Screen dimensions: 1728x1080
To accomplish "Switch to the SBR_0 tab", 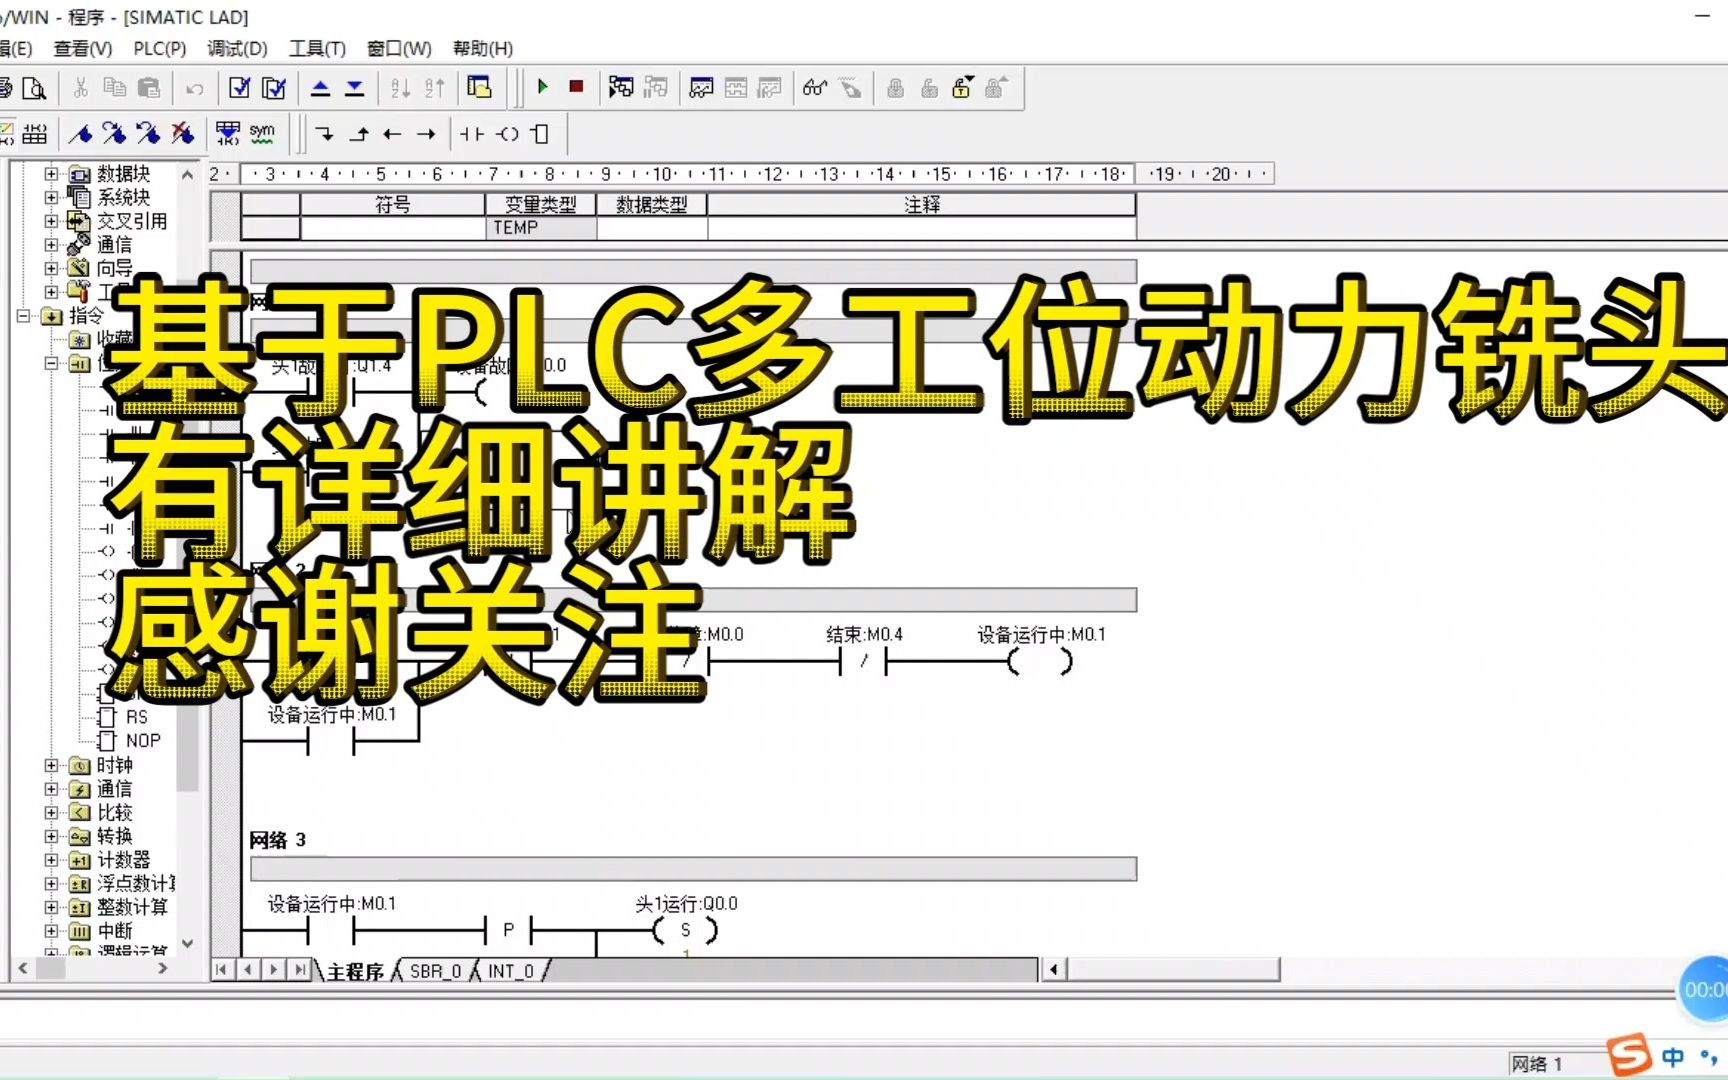I will 435,970.
